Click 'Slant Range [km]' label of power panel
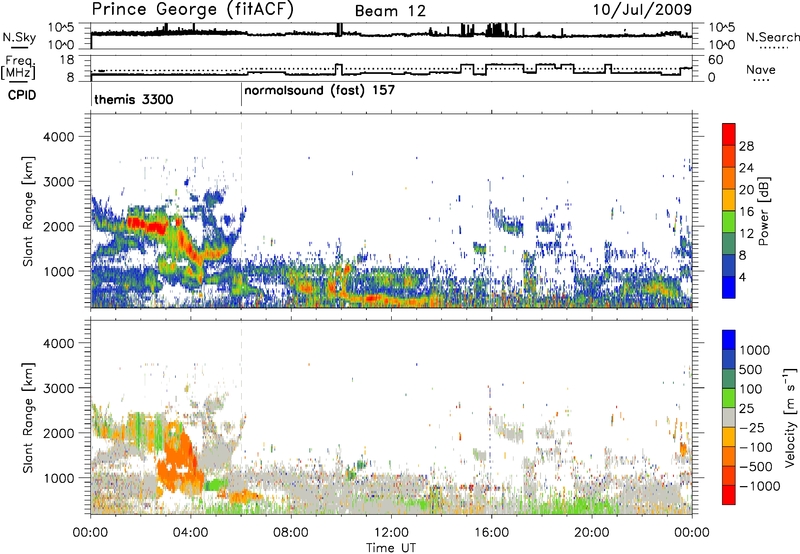 (28, 211)
